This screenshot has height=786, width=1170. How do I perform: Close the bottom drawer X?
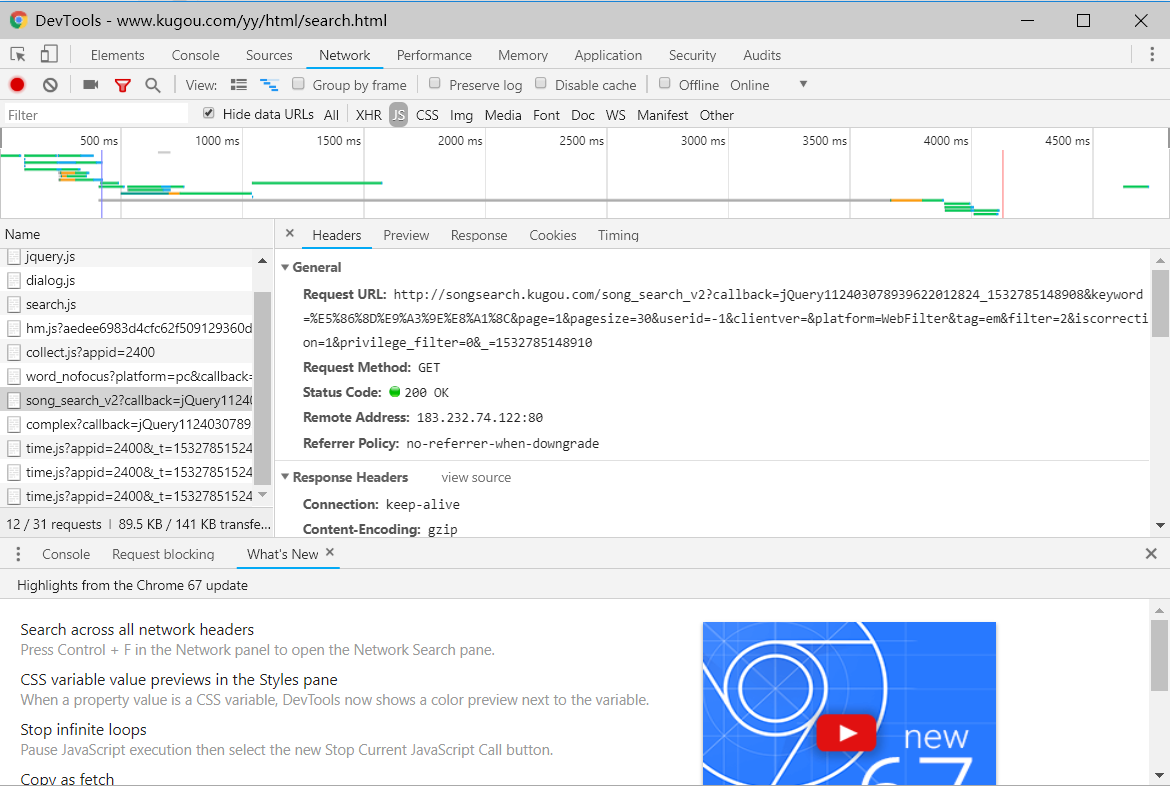1151,554
